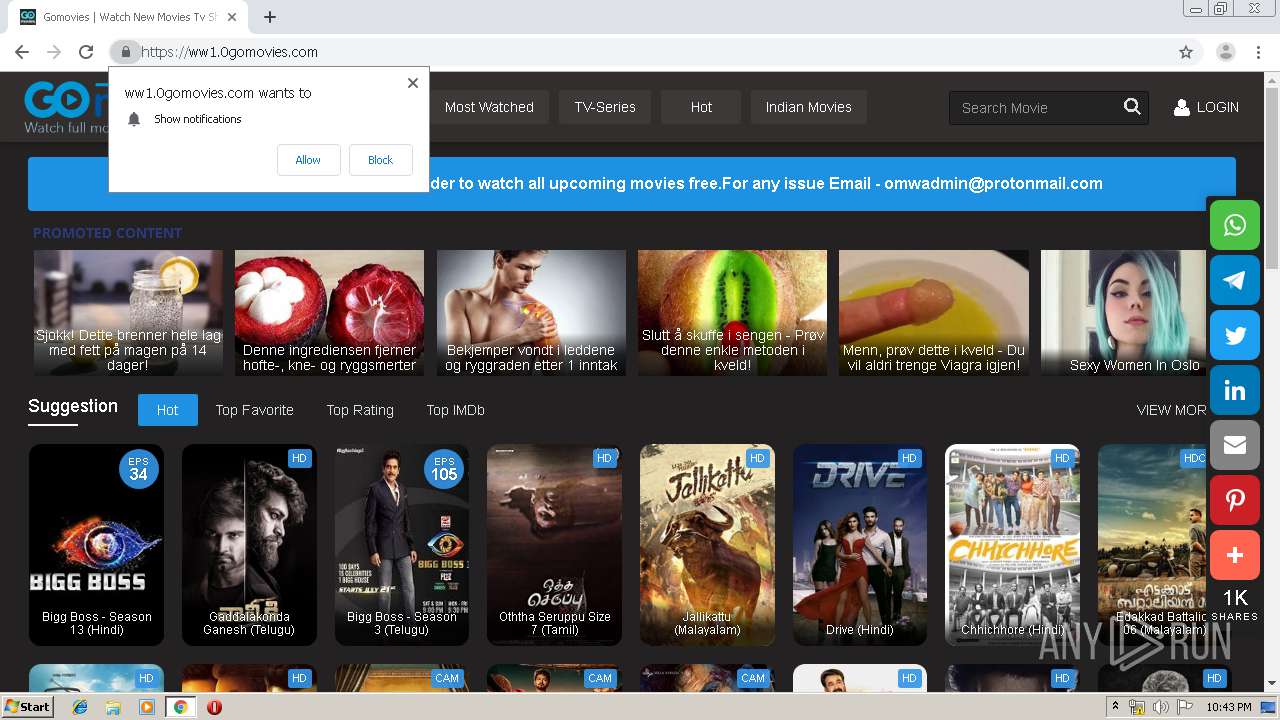Viewport: 1280px width, 720px height.
Task: View site security padlock info
Action: pos(125,52)
